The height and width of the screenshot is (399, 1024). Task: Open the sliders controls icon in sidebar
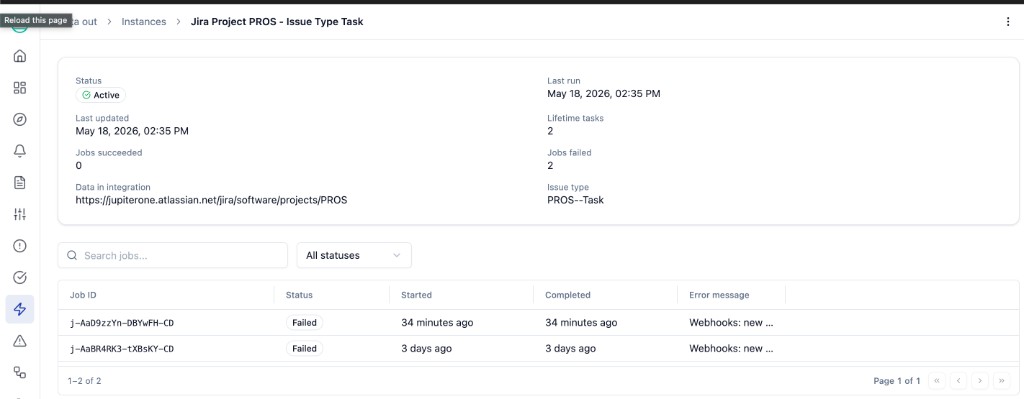(x=20, y=214)
